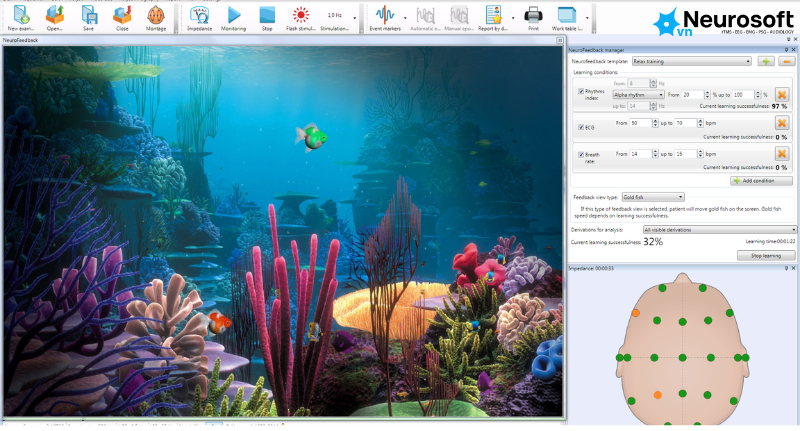Image resolution: width=800 pixels, height=431 pixels.
Task: Click the ECG up to 70 field
Action: click(x=686, y=123)
